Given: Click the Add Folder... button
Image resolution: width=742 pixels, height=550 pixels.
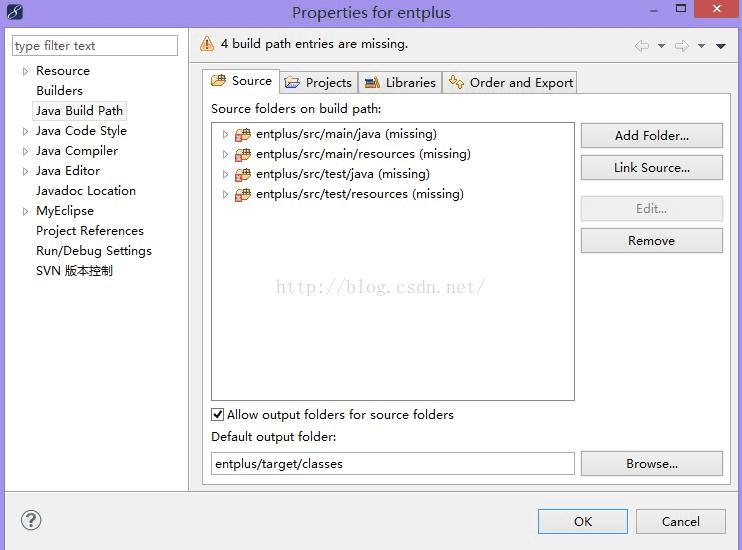Looking at the screenshot, I should (x=651, y=135).
